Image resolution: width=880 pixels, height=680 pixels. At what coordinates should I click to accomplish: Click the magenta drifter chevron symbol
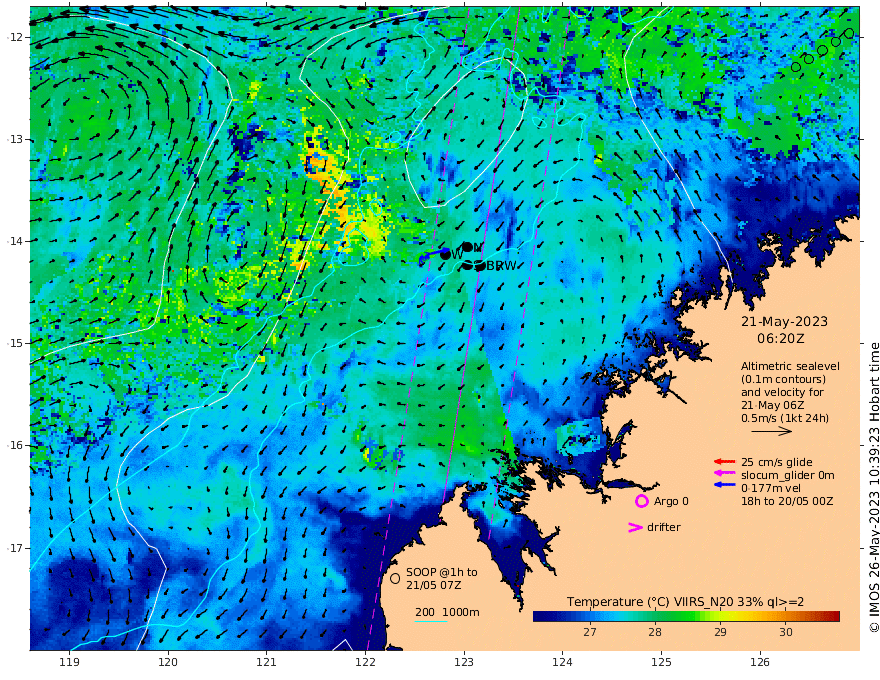(635, 527)
